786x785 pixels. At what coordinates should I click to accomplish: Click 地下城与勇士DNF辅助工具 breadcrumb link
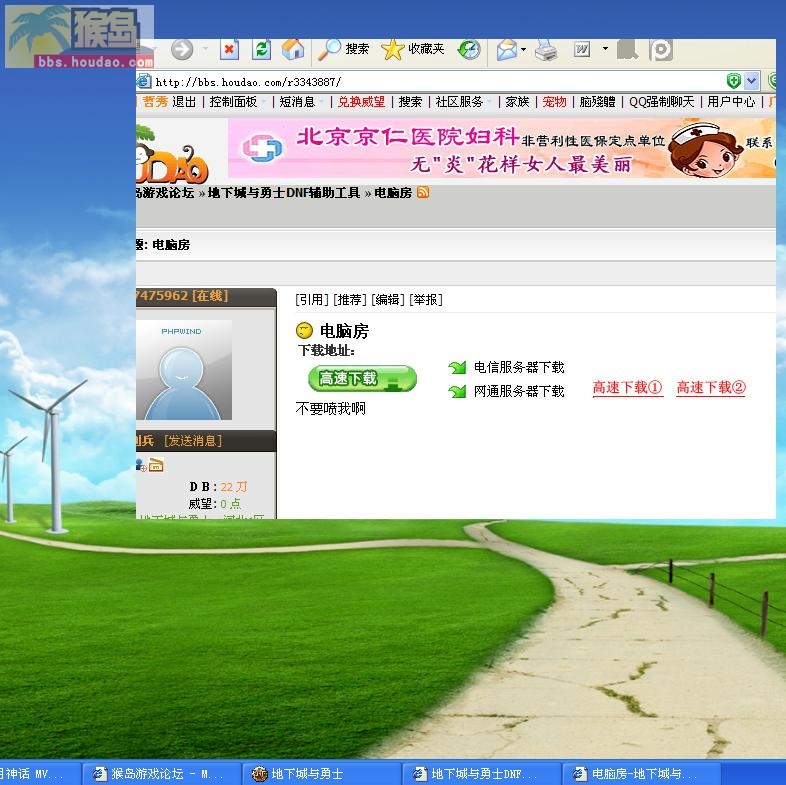pyautogui.click(x=284, y=192)
